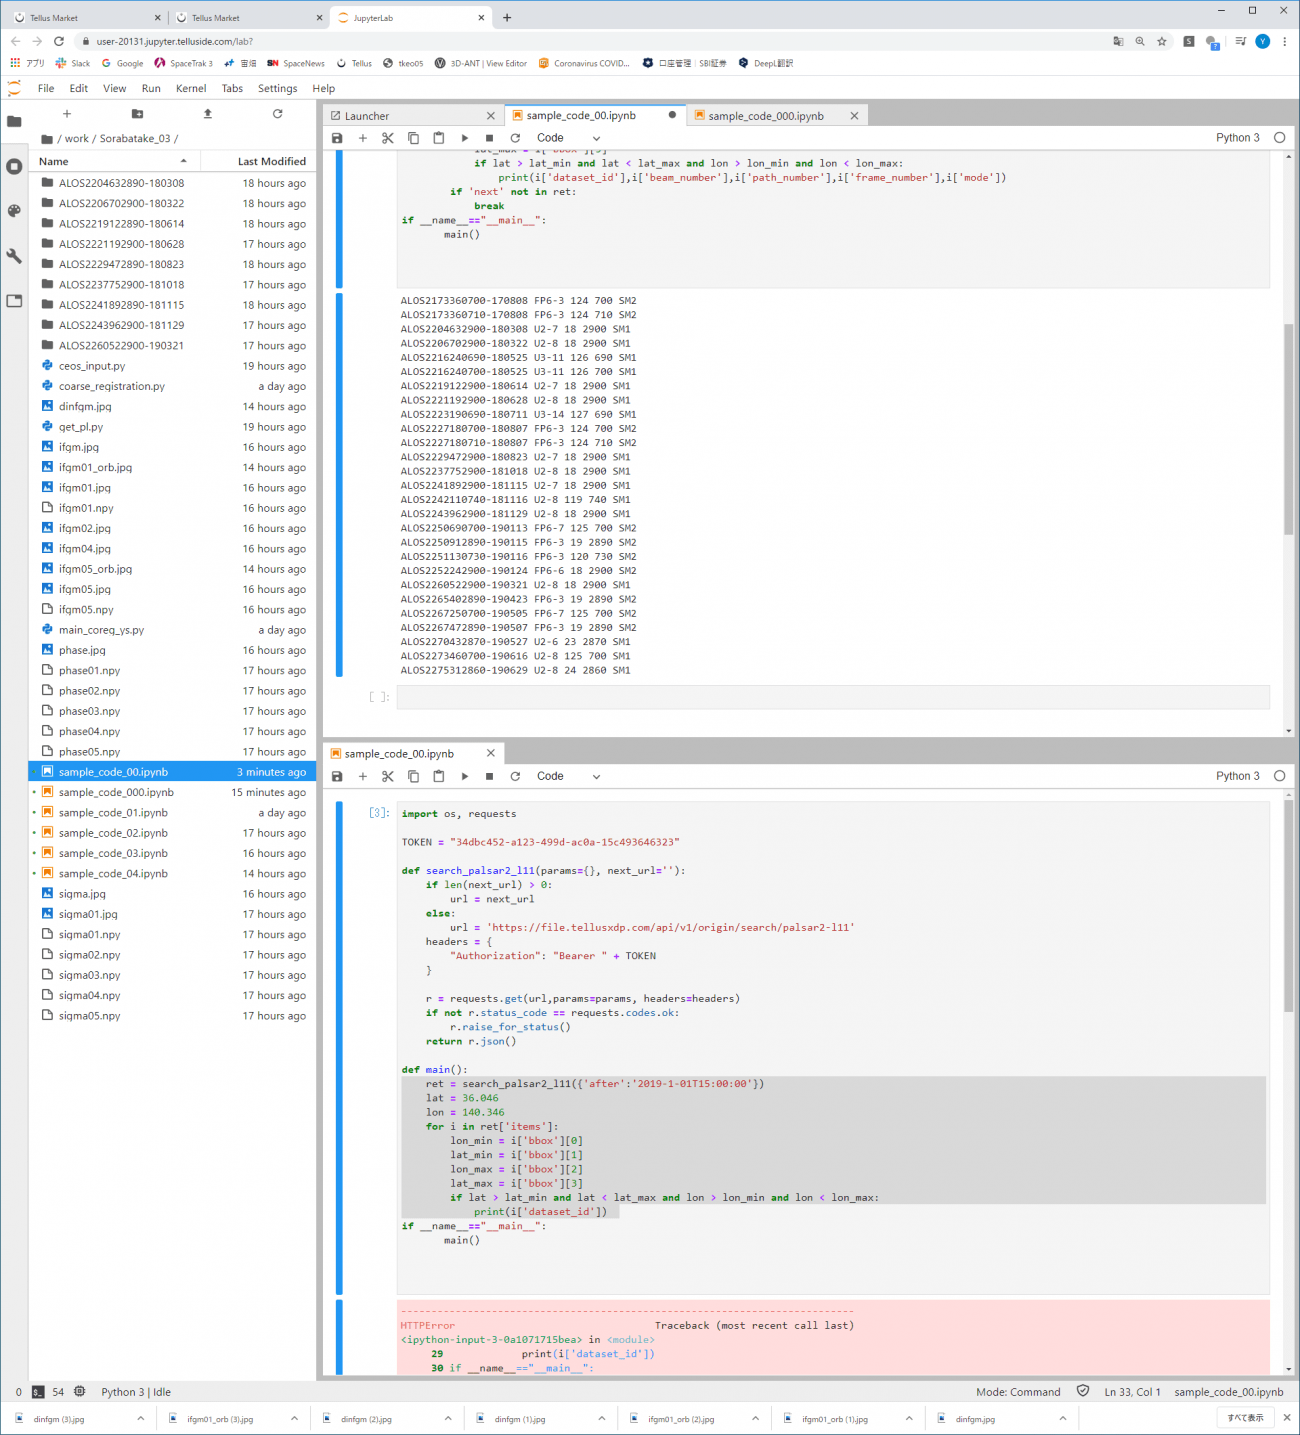Screen dimensions: 1300x1435
Task: Click Python 3 kernel name in top notebook
Action: 1238,138
